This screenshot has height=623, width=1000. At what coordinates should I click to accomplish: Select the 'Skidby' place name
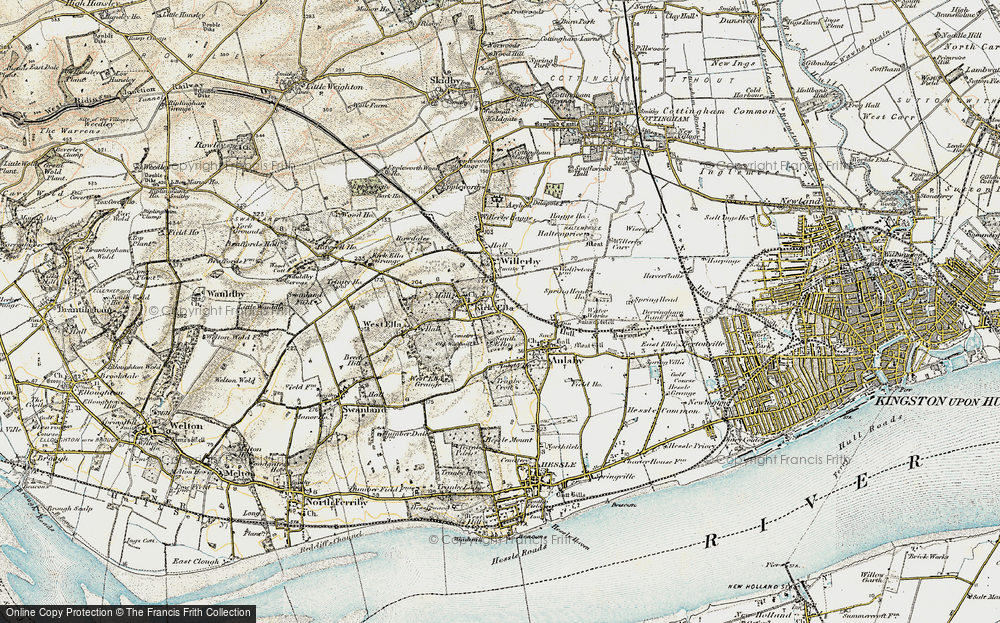[x=445, y=80]
